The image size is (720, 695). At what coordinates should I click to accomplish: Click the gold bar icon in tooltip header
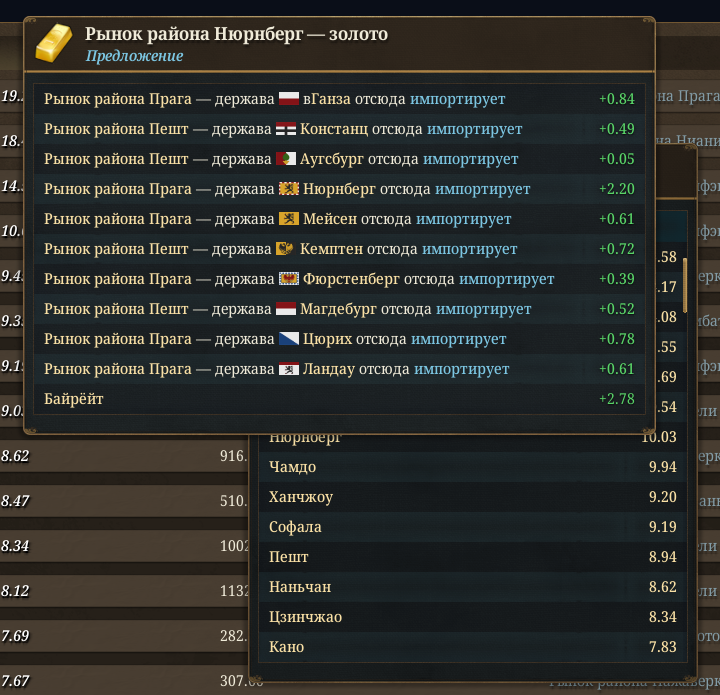54,43
